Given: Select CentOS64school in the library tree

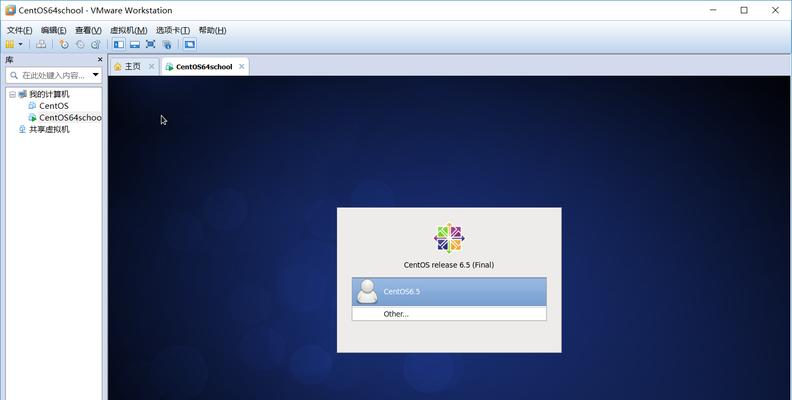Looking at the screenshot, I should 70,118.
